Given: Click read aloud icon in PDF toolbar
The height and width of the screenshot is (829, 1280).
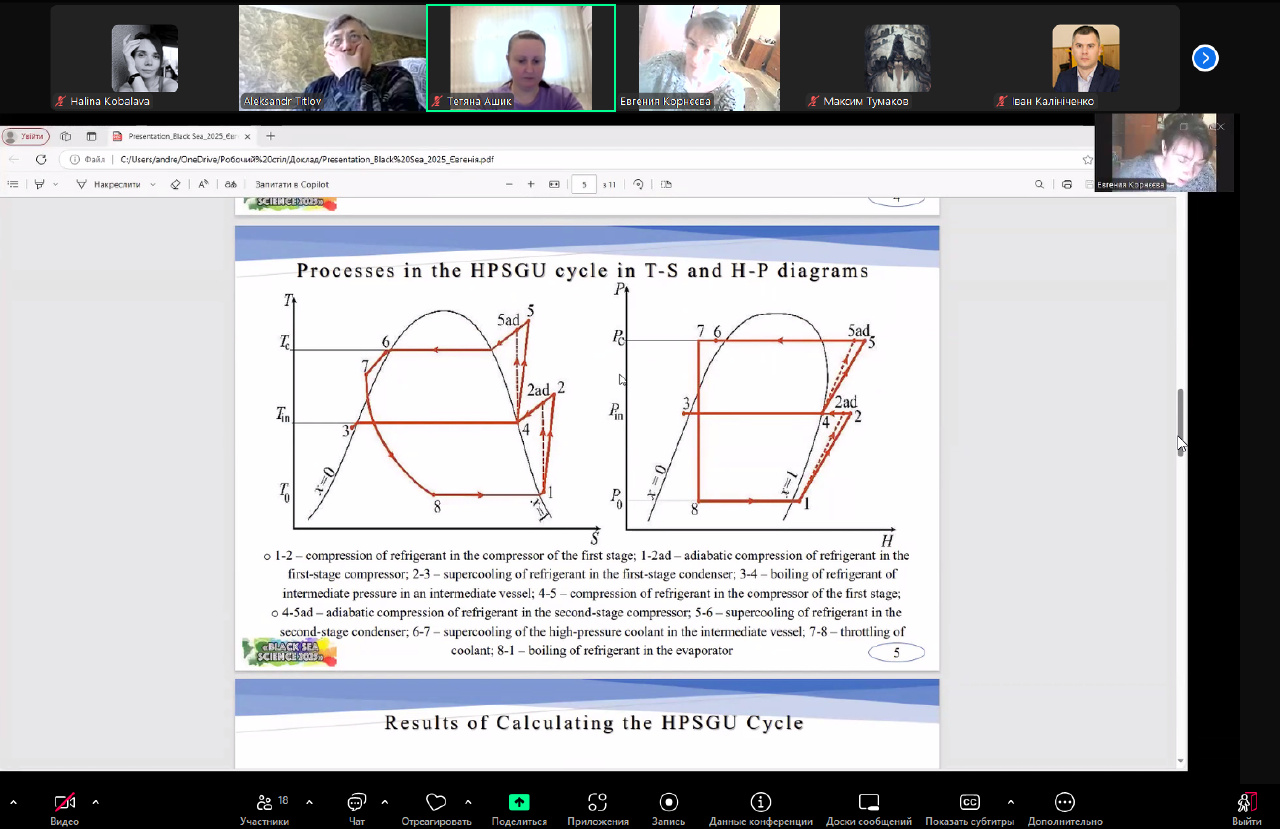Looking at the screenshot, I should coord(230,184).
